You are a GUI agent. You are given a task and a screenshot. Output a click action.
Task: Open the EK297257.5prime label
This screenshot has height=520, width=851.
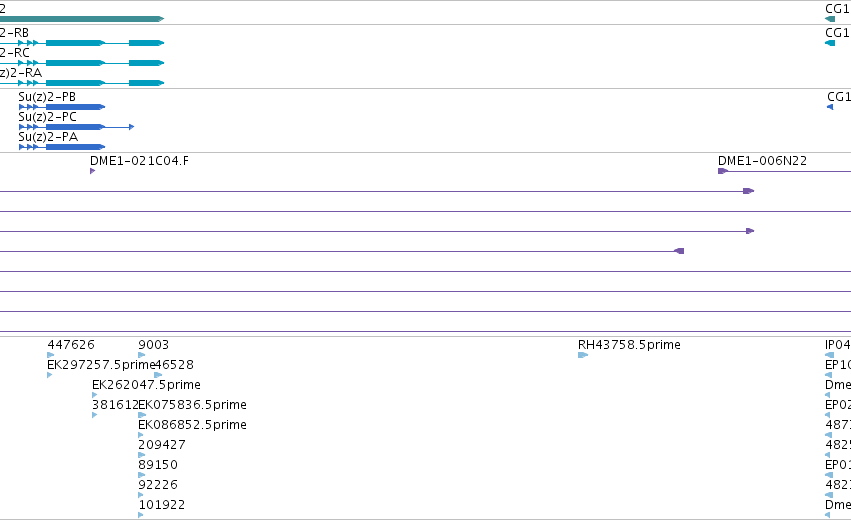[x=101, y=365]
